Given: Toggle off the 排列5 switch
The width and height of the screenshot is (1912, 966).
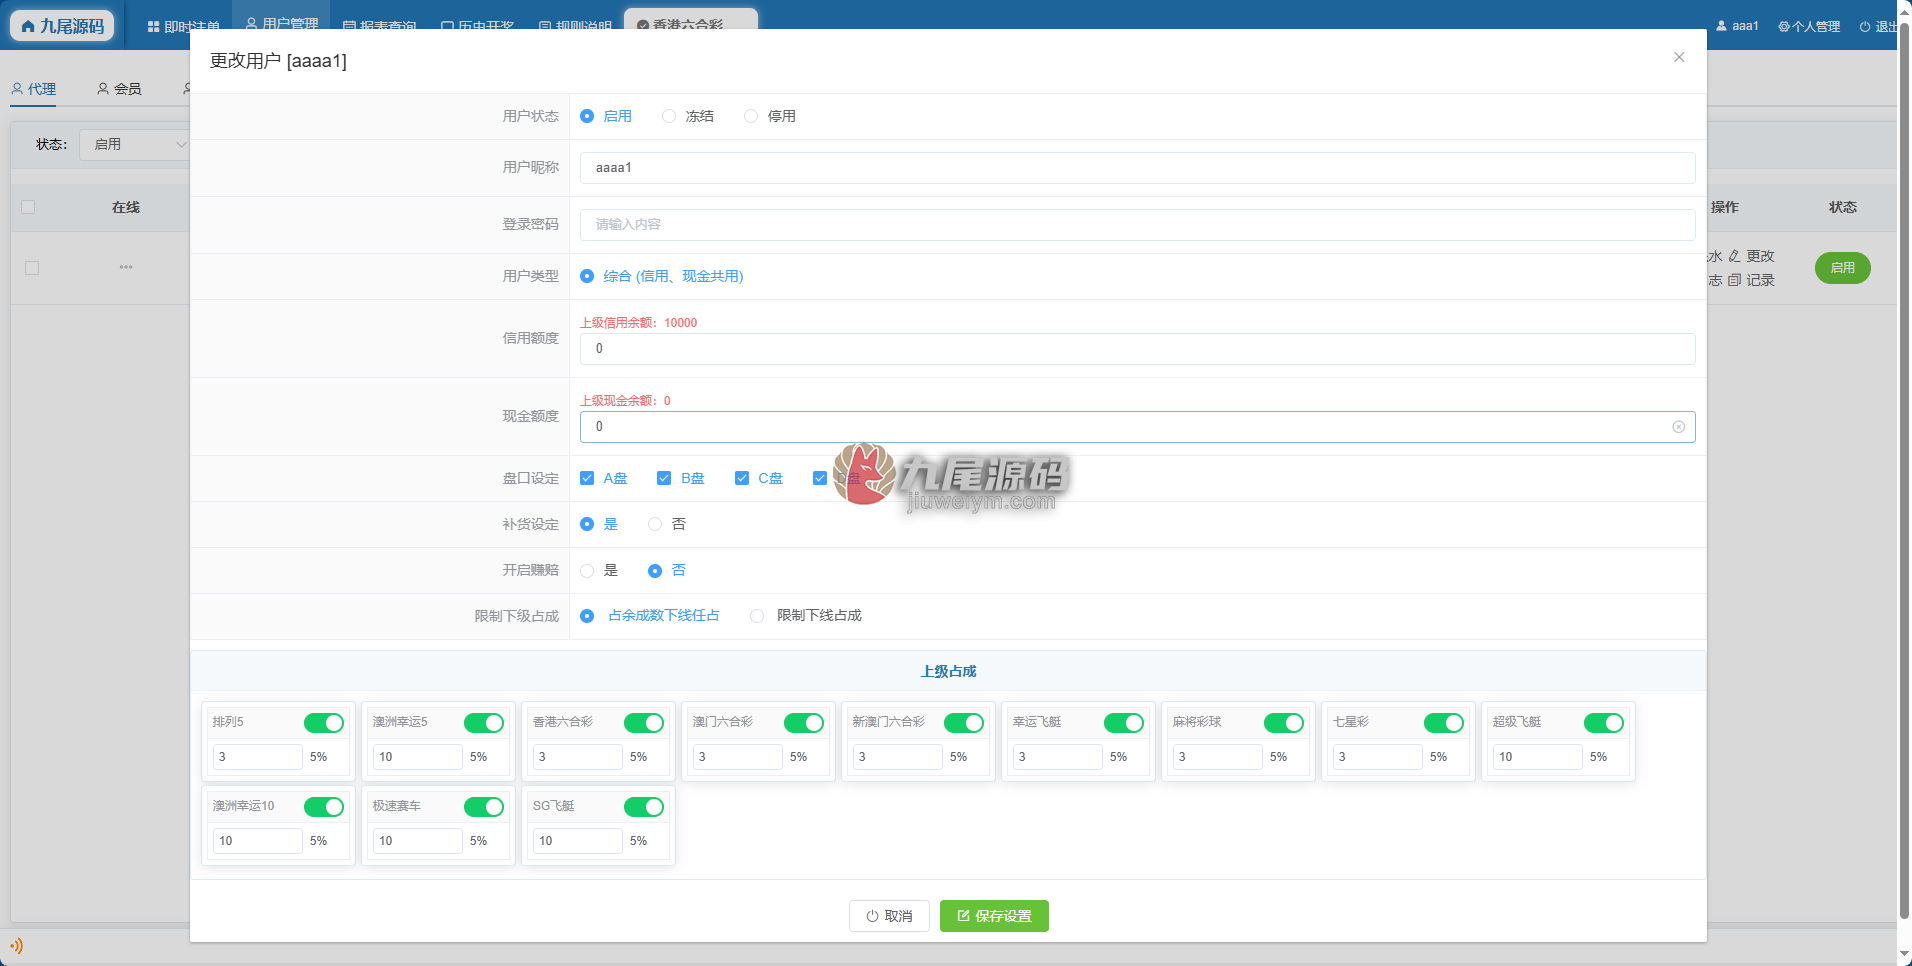Looking at the screenshot, I should pos(324,723).
